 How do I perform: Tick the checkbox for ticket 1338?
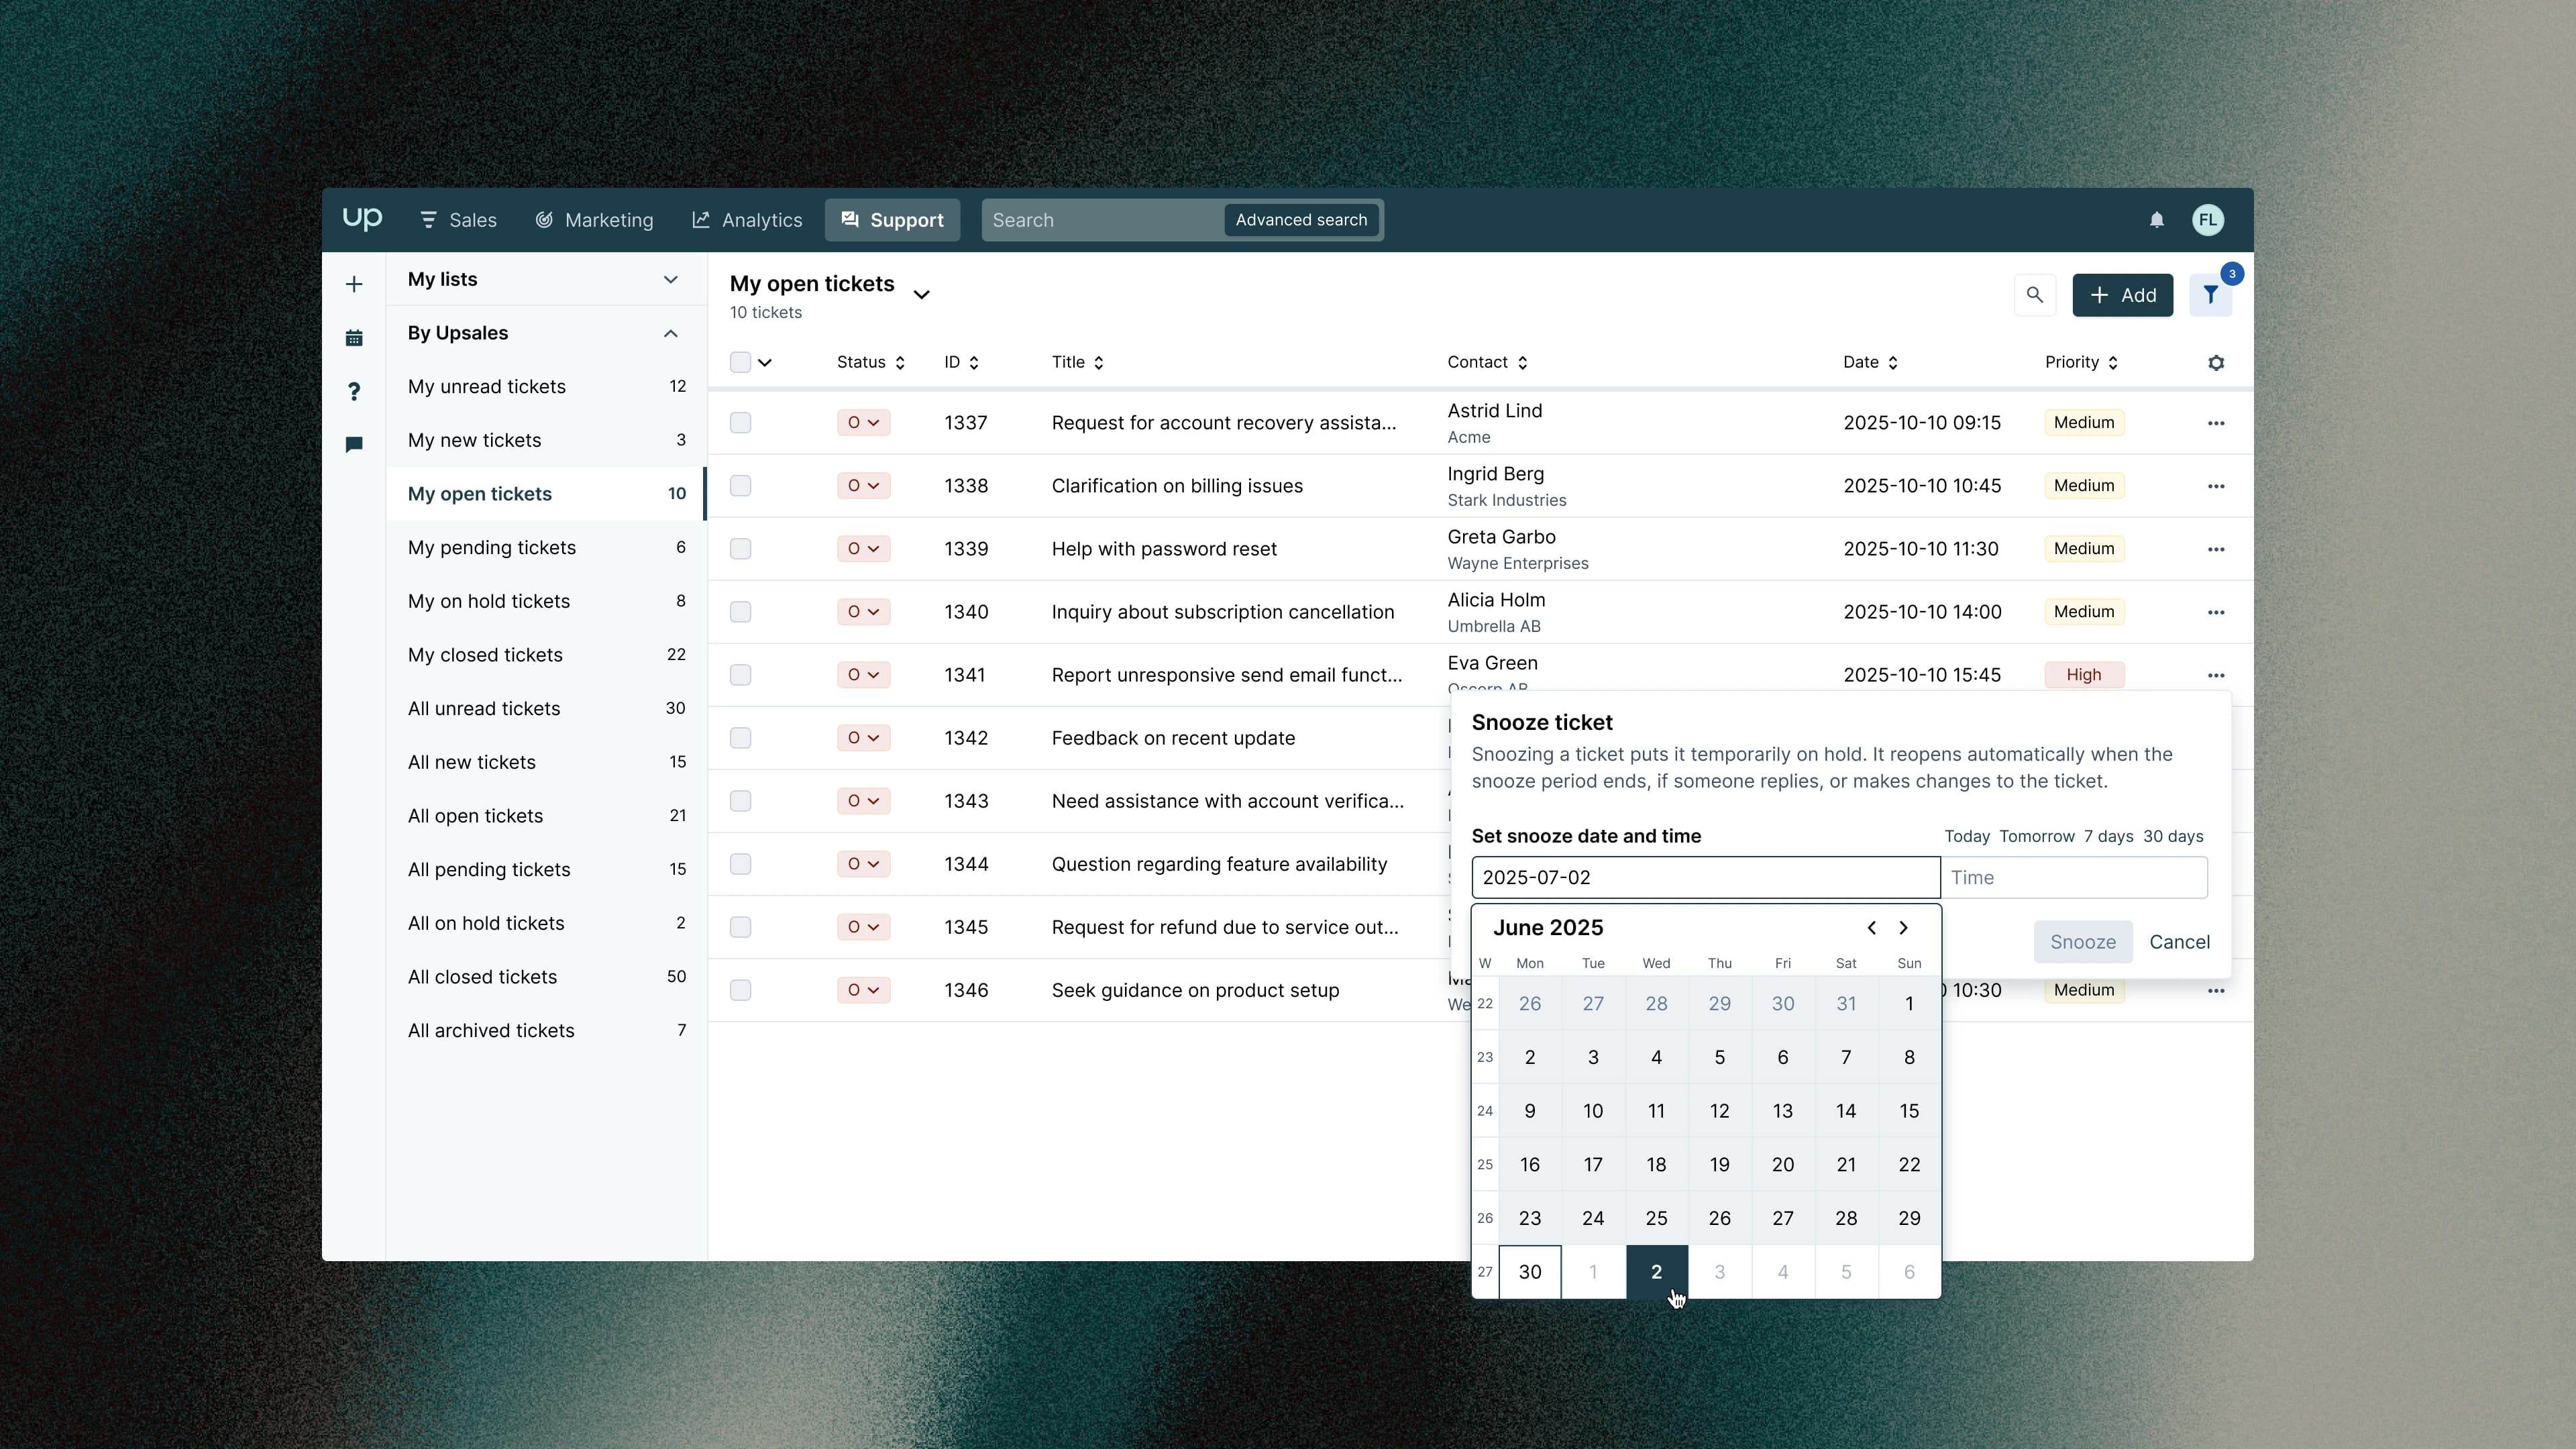point(740,486)
